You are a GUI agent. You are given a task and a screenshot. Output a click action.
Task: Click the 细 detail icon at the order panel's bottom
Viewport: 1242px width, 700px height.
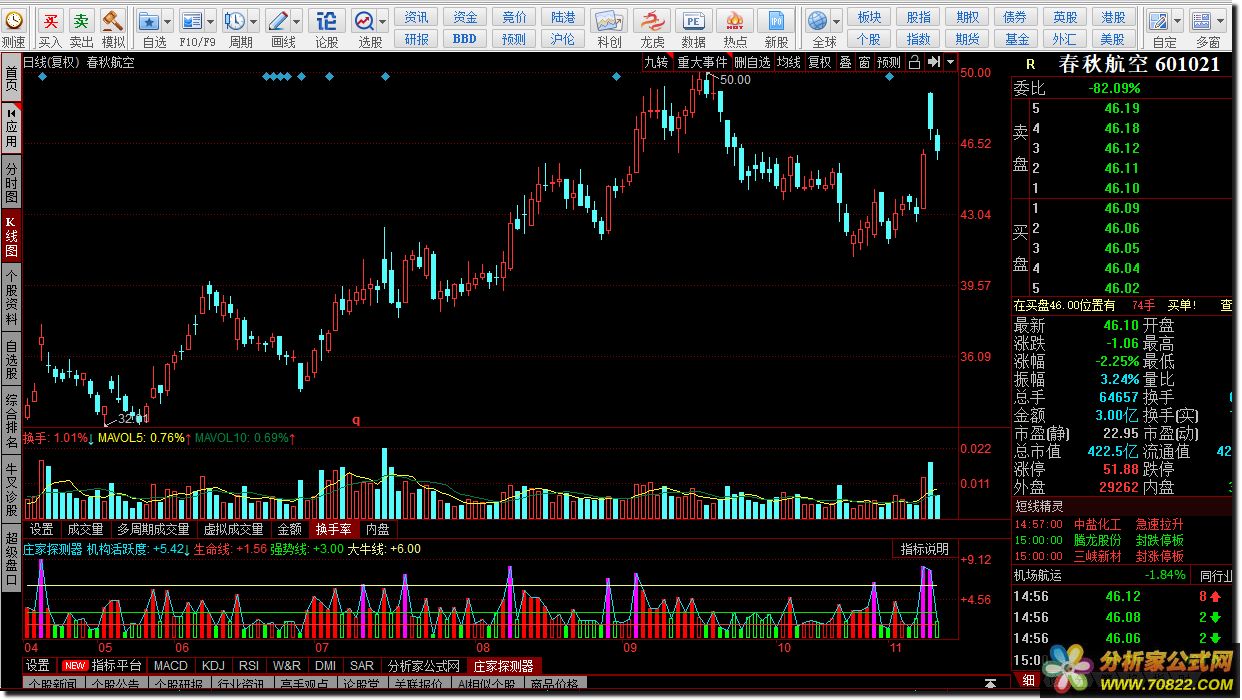coord(1028,679)
